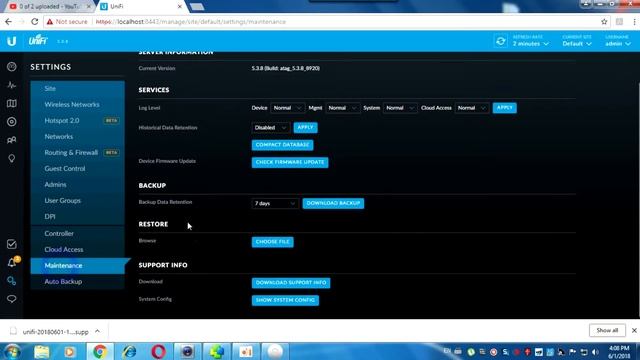The width and height of the screenshot is (640, 360).
Task: Close the downloads bar
Action: [634, 331]
